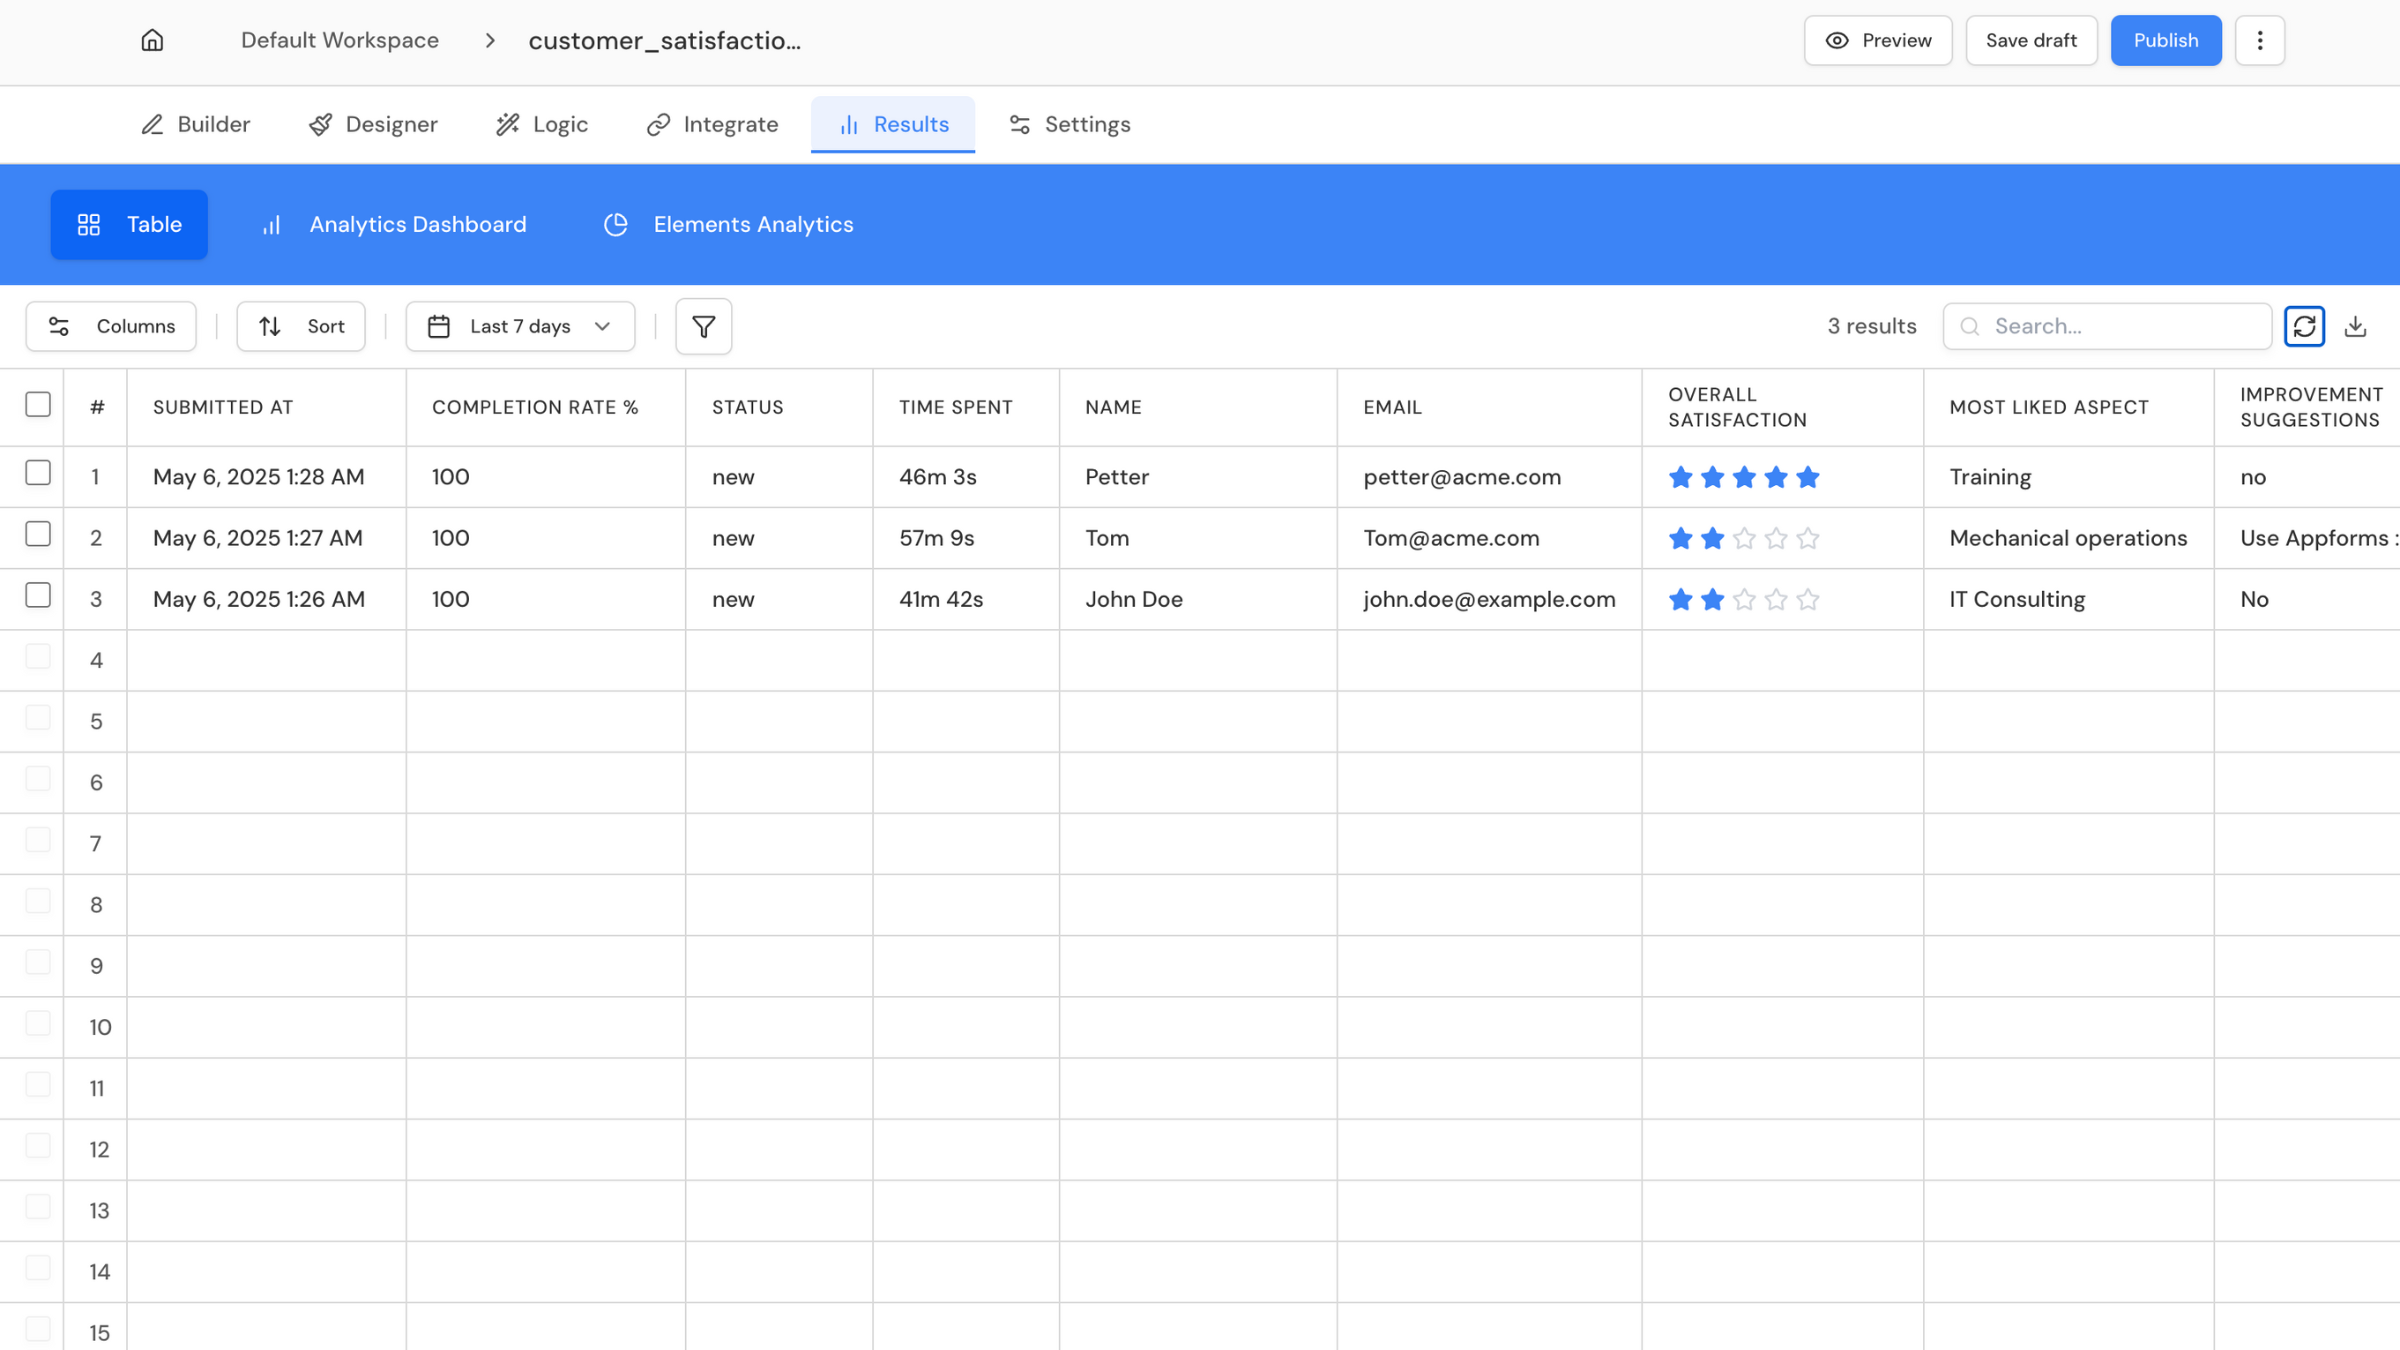The height and width of the screenshot is (1350, 2400).
Task: Open the three-dot more options menu
Action: [2259, 40]
